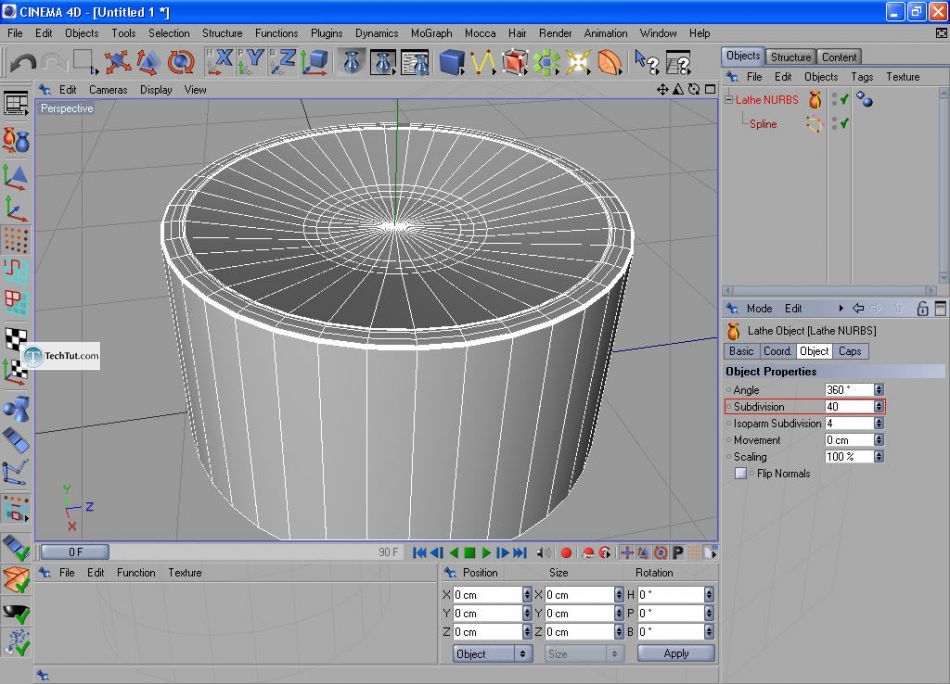Select the Scale tool in the toolbar
This screenshot has height=684, width=950.
click(148, 62)
